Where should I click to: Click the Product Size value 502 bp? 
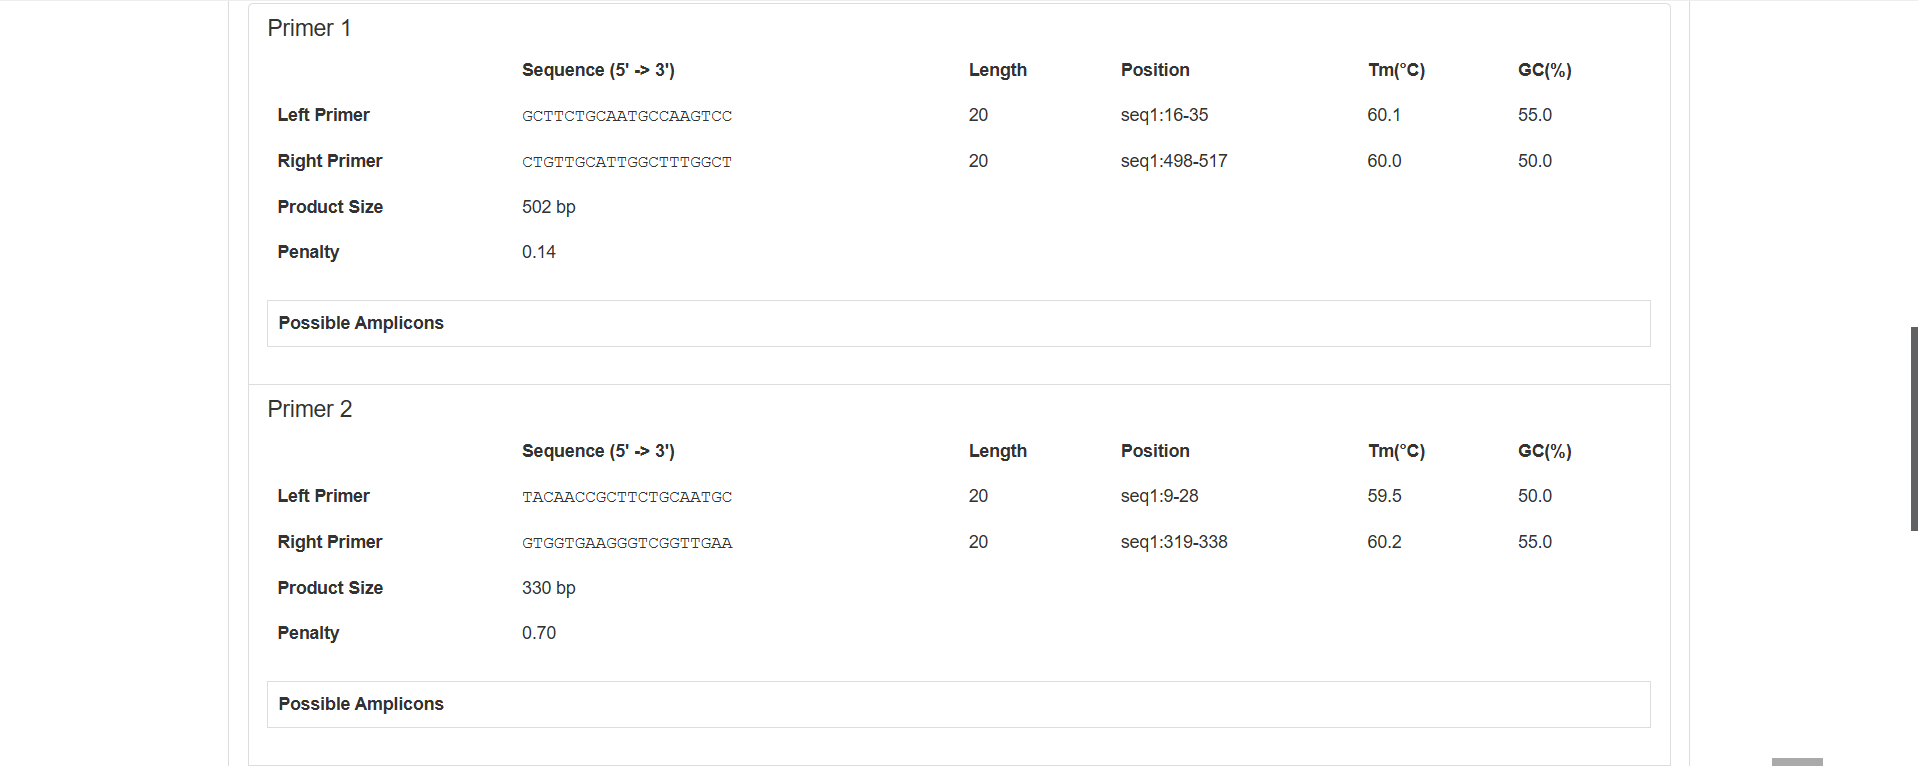548,207
